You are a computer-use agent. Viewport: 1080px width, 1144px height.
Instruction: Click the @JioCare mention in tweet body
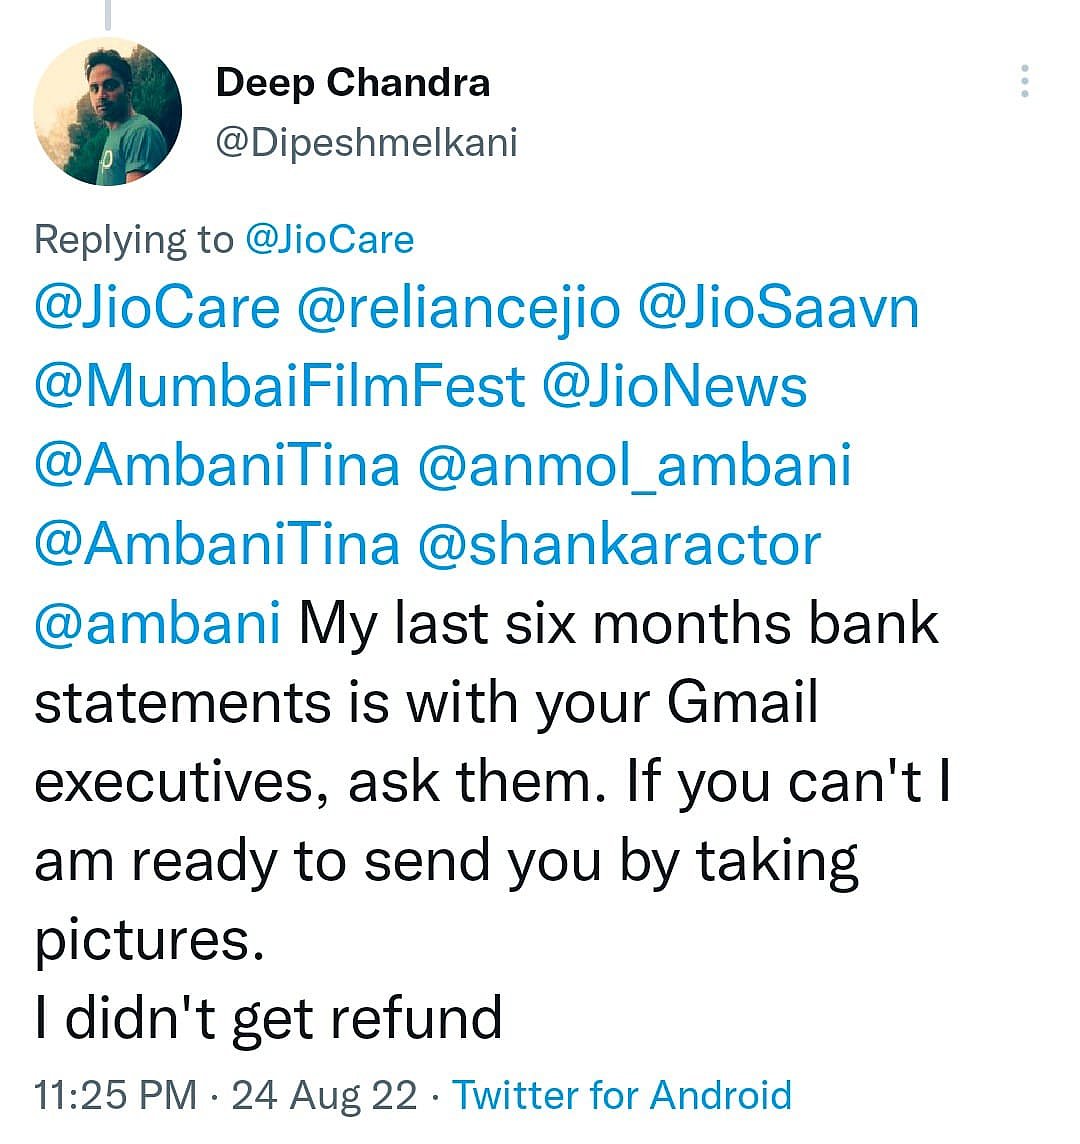(x=157, y=308)
